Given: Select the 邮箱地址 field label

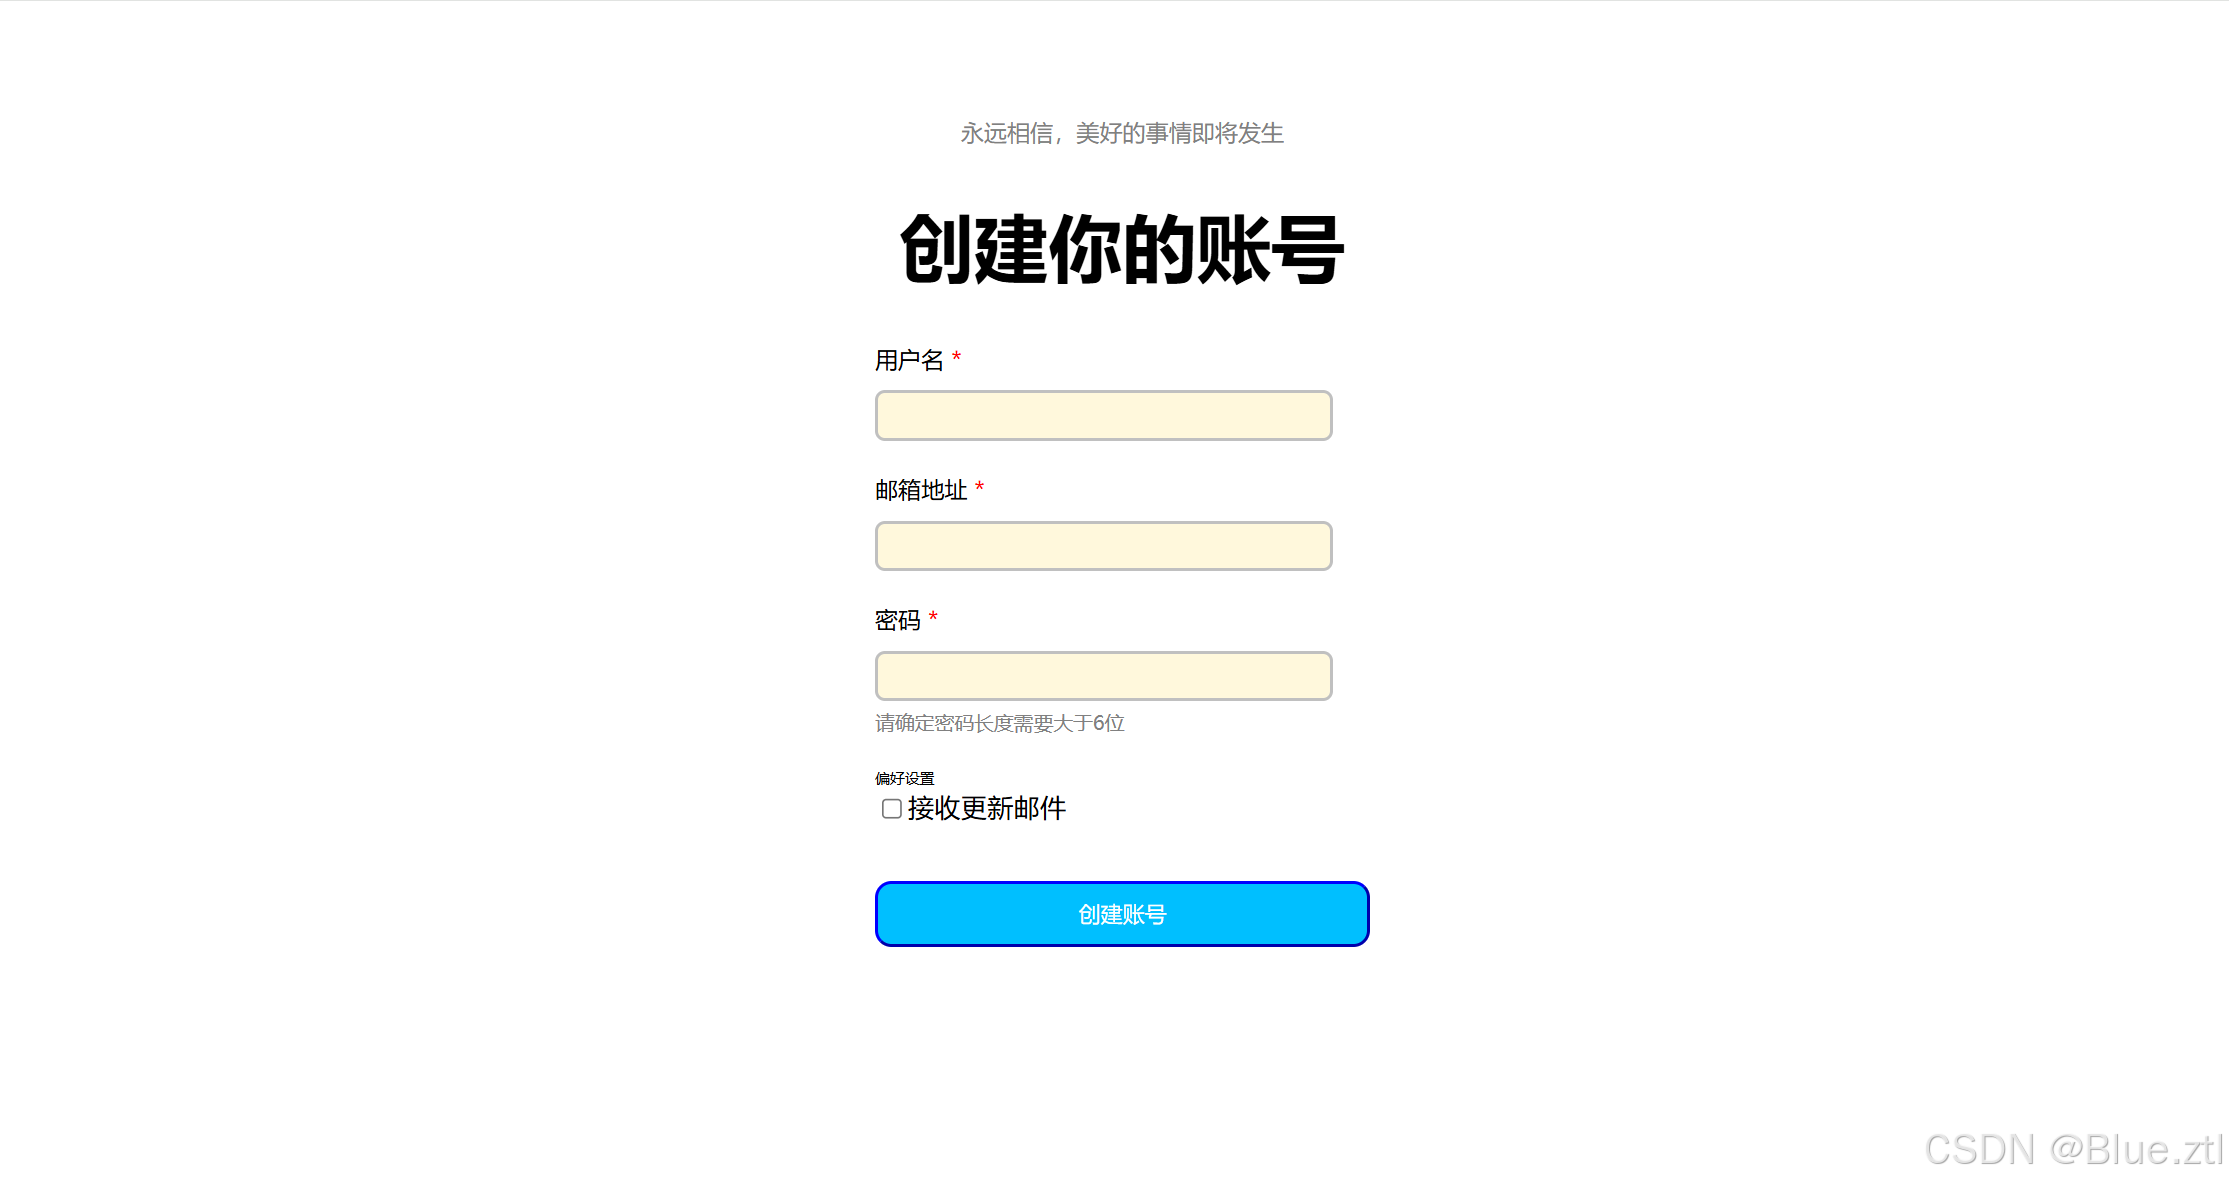Looking at the screenshot, I should [x=921, y=490].
